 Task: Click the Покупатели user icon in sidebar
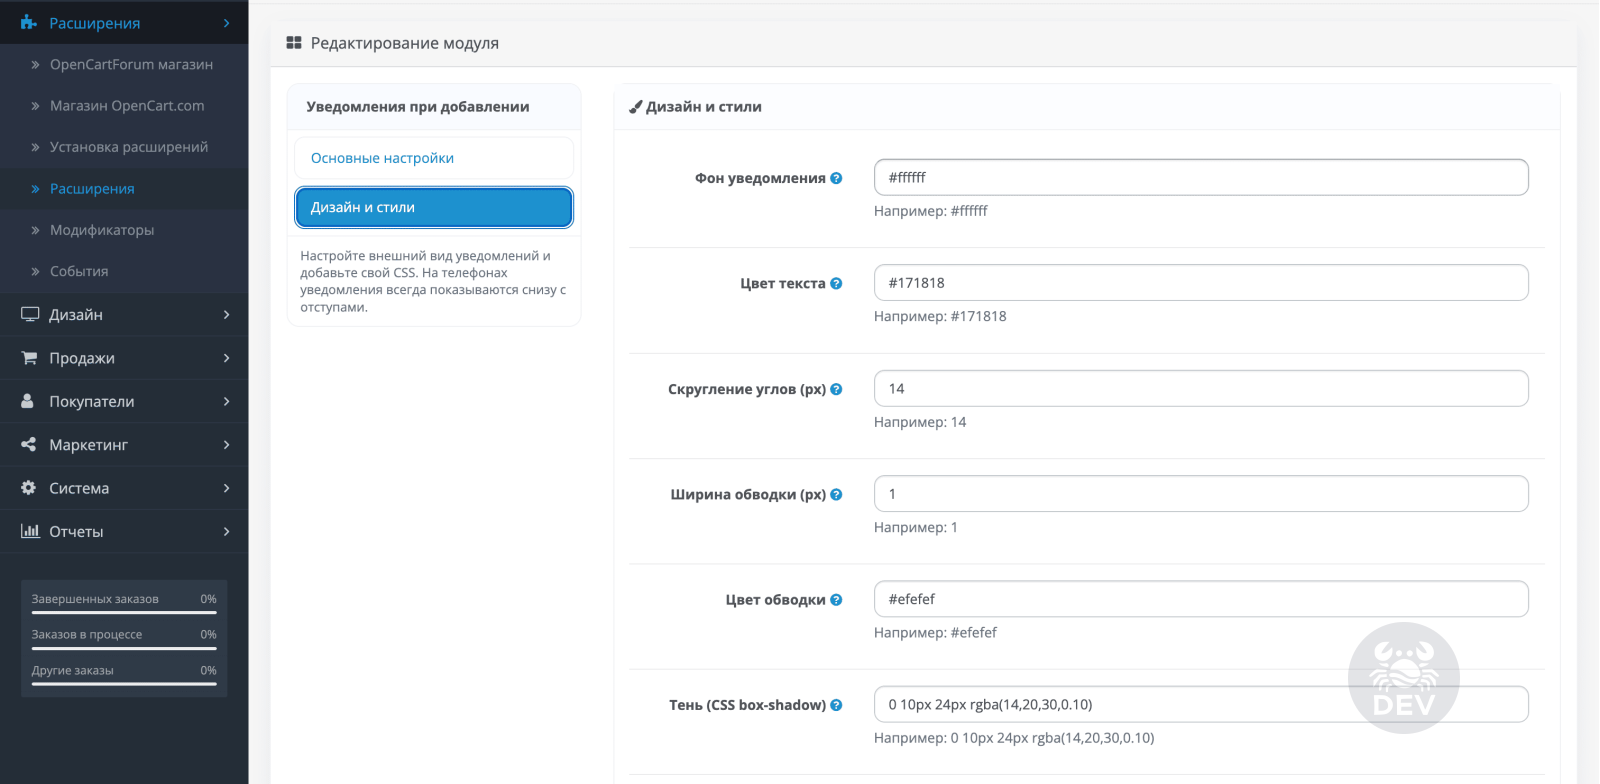pyautogui.click(x=28, y=401)
